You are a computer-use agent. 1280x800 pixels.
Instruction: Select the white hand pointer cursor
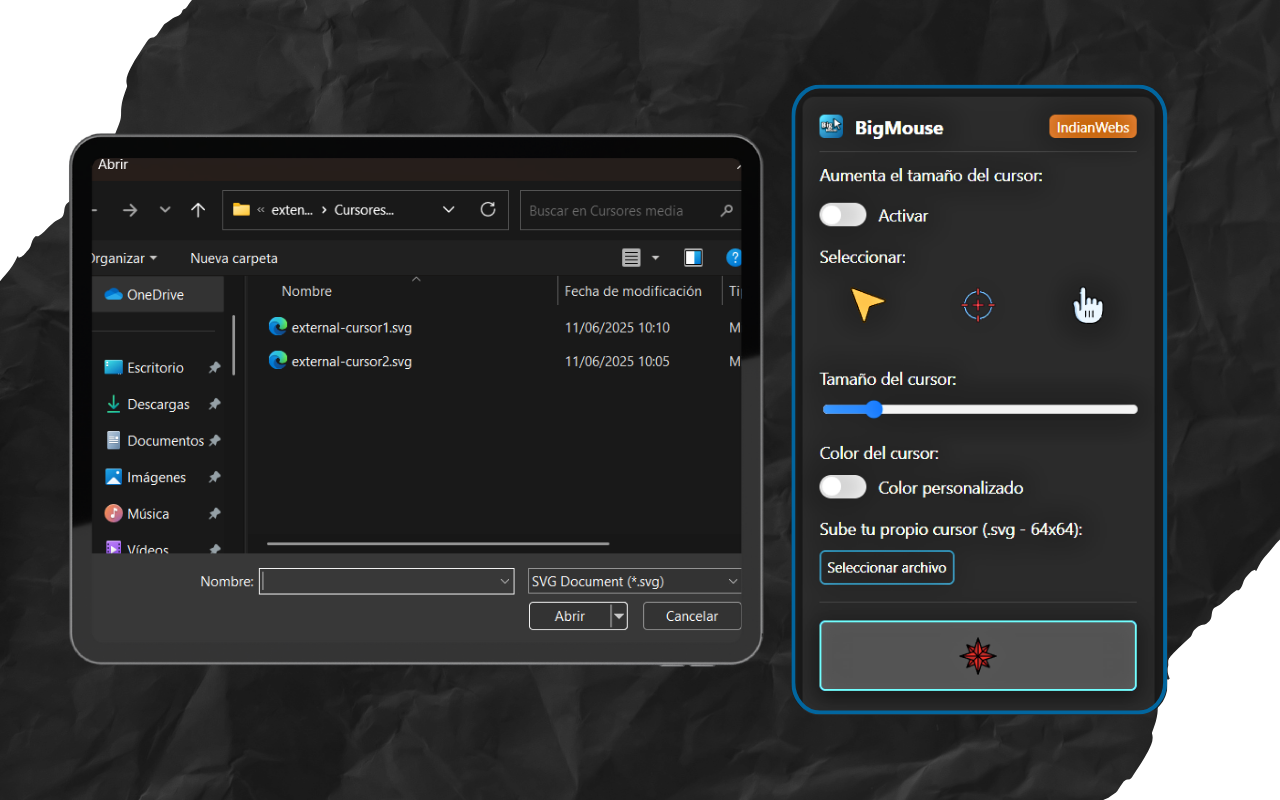tap(1088, 305)
